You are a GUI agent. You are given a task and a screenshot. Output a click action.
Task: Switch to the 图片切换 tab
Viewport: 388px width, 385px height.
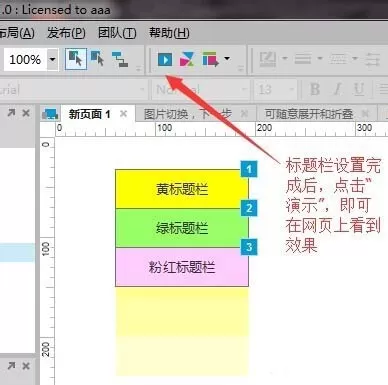pyautogui.click(x=188, y=114)
